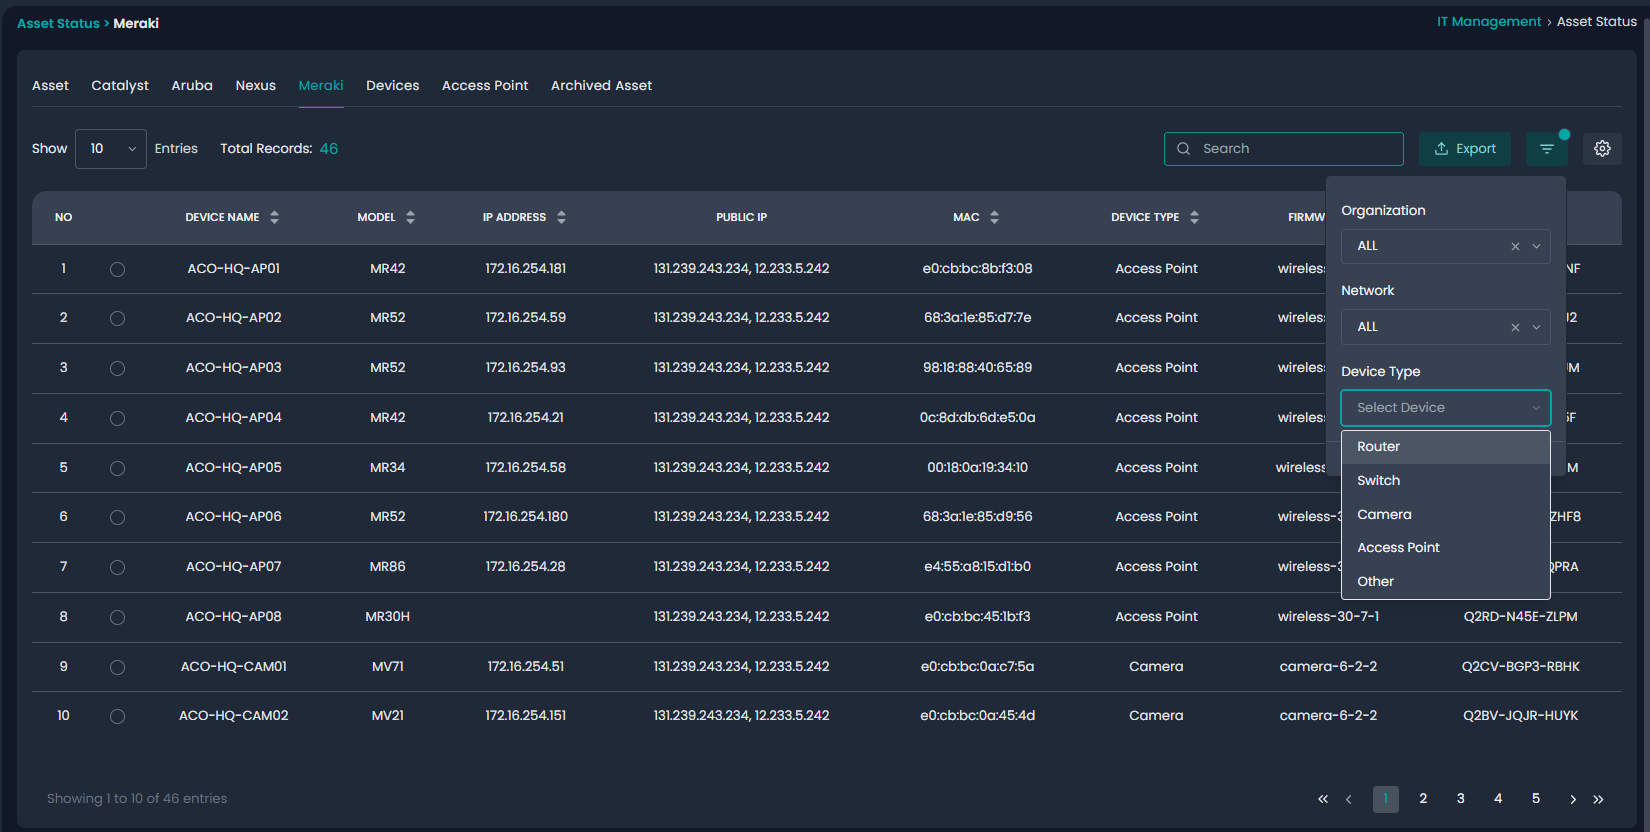Image resolution: width=1650 pixels, height=832 pixels.
Task: Choose Access Point in Device Type list
Action: (1446, 548)
